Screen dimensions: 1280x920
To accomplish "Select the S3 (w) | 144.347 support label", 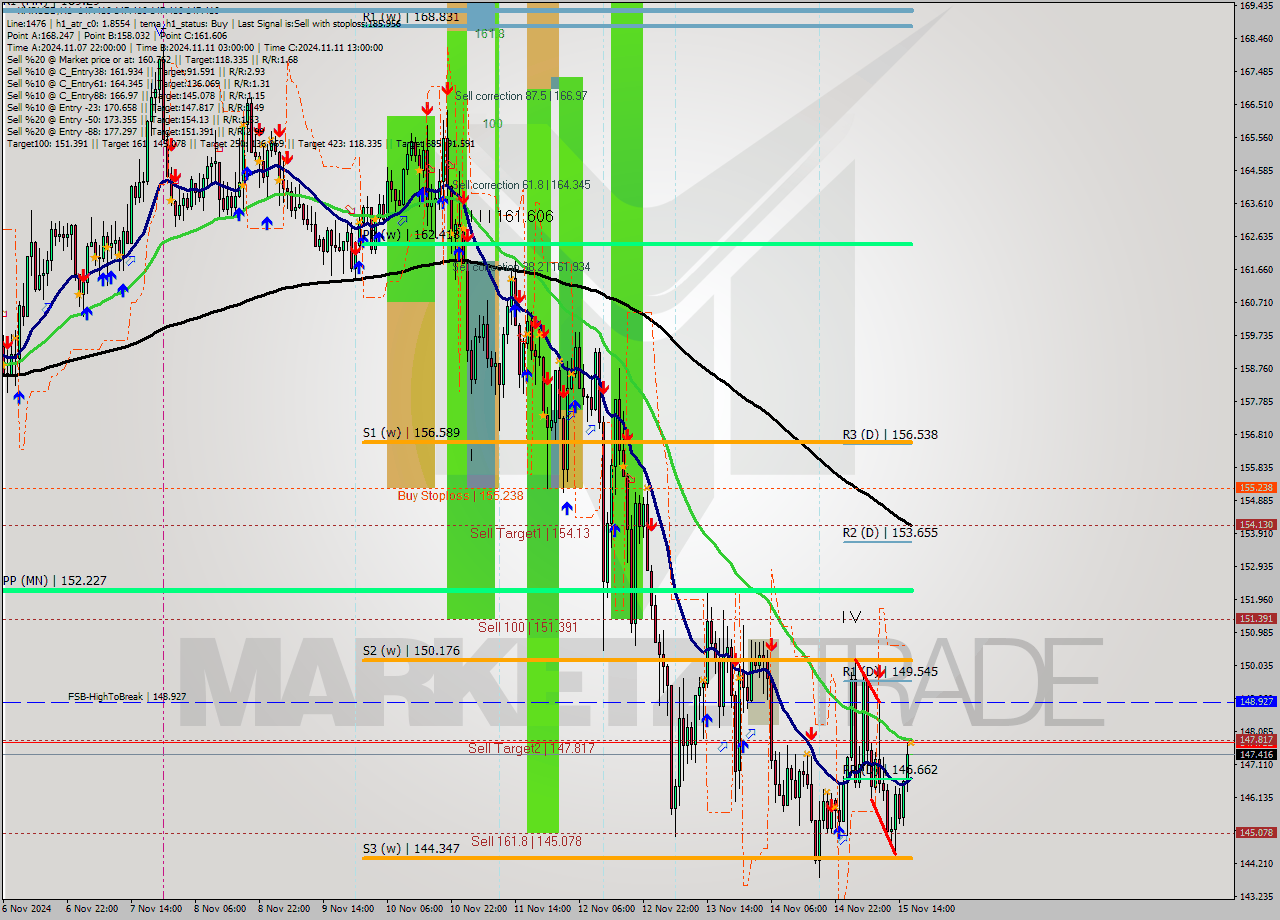I will click(x=411, y=848).
